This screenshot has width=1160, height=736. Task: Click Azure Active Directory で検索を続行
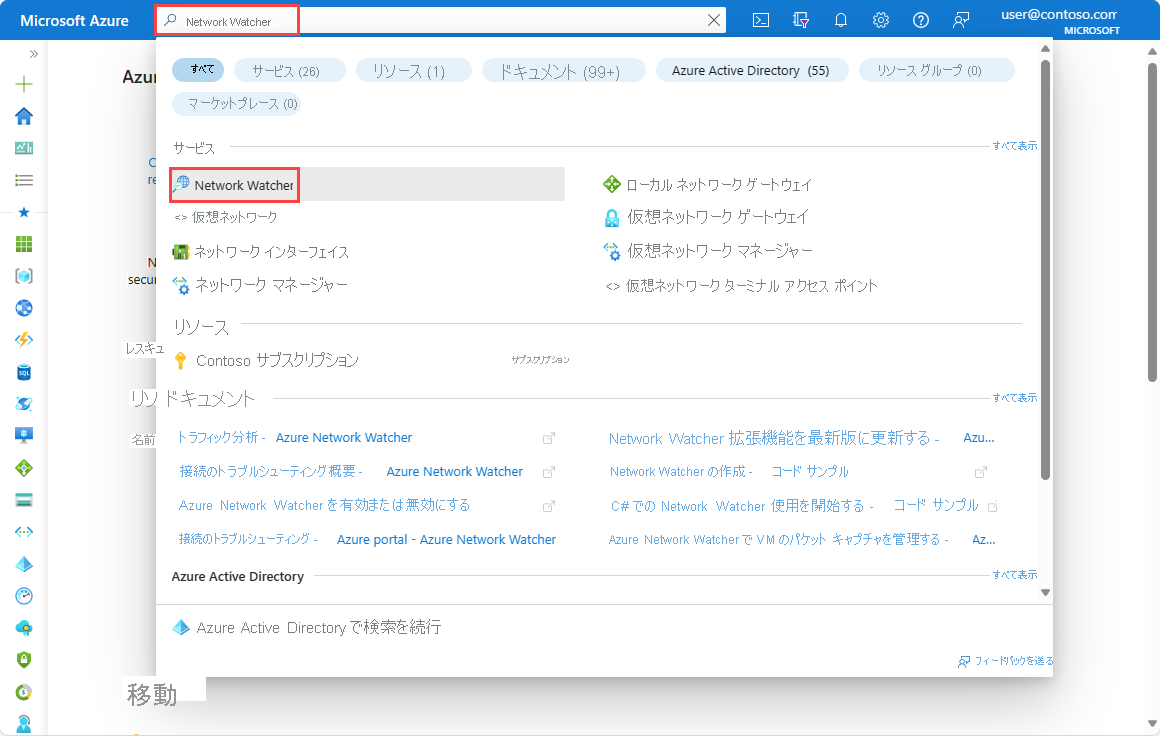(x=306, y=627)
